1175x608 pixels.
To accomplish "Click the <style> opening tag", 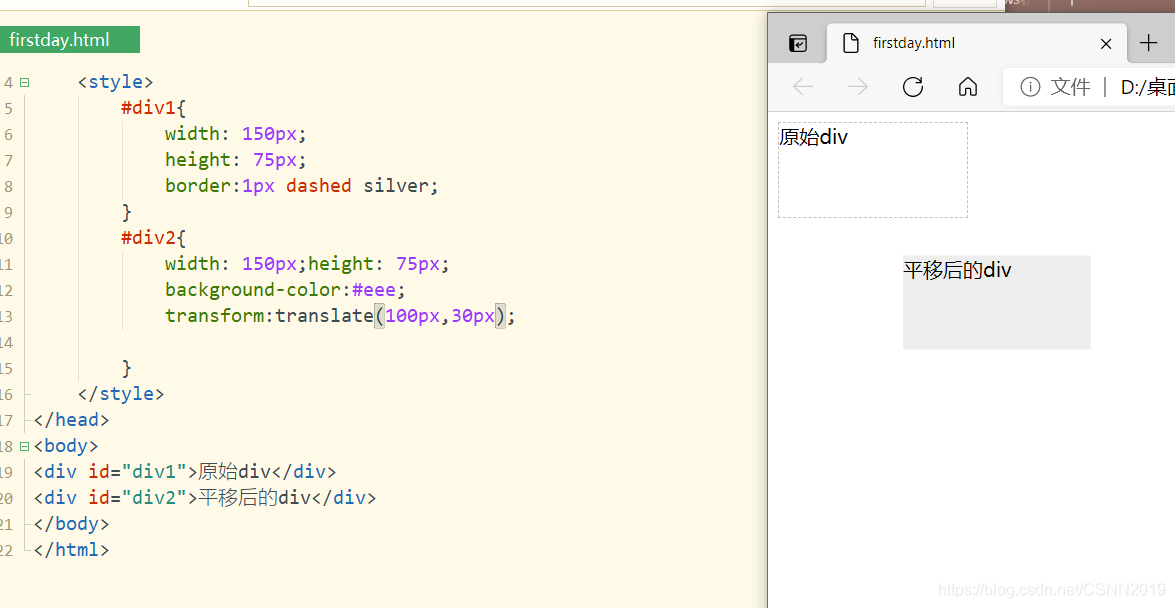I will [x=115, y=82].
